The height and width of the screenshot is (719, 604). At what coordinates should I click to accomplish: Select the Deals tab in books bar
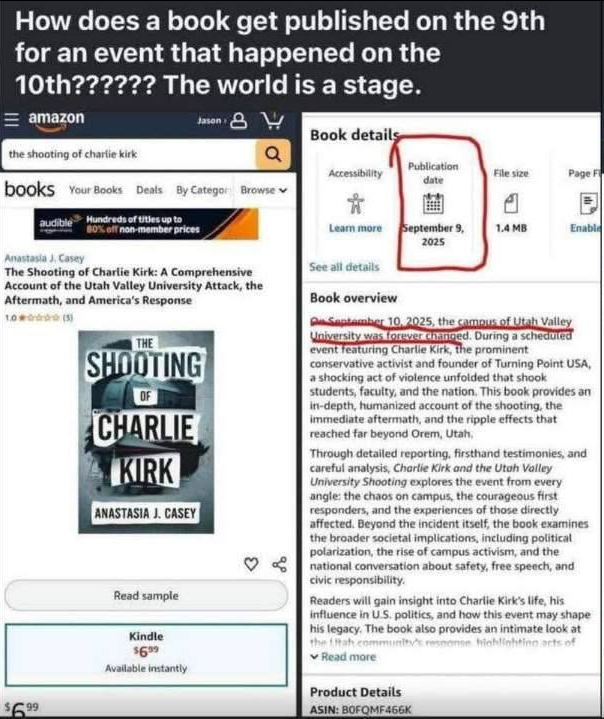point(149,190)
